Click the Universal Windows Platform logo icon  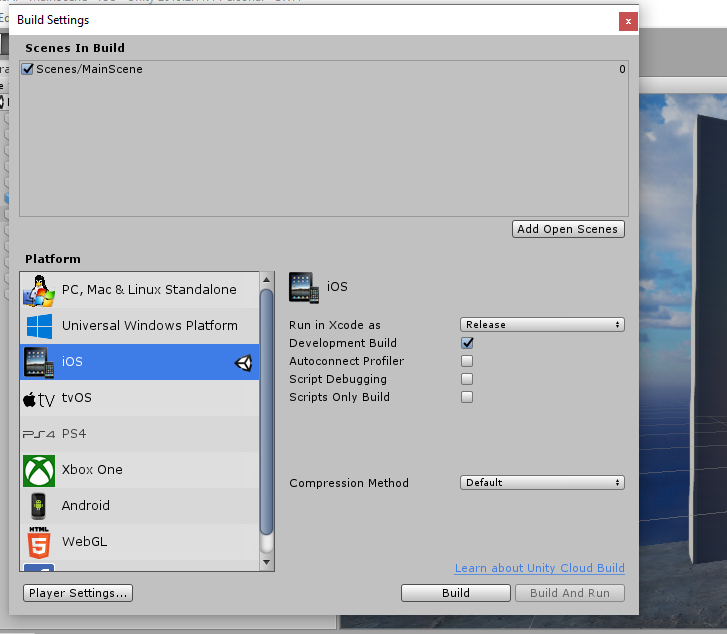[39, 326]
